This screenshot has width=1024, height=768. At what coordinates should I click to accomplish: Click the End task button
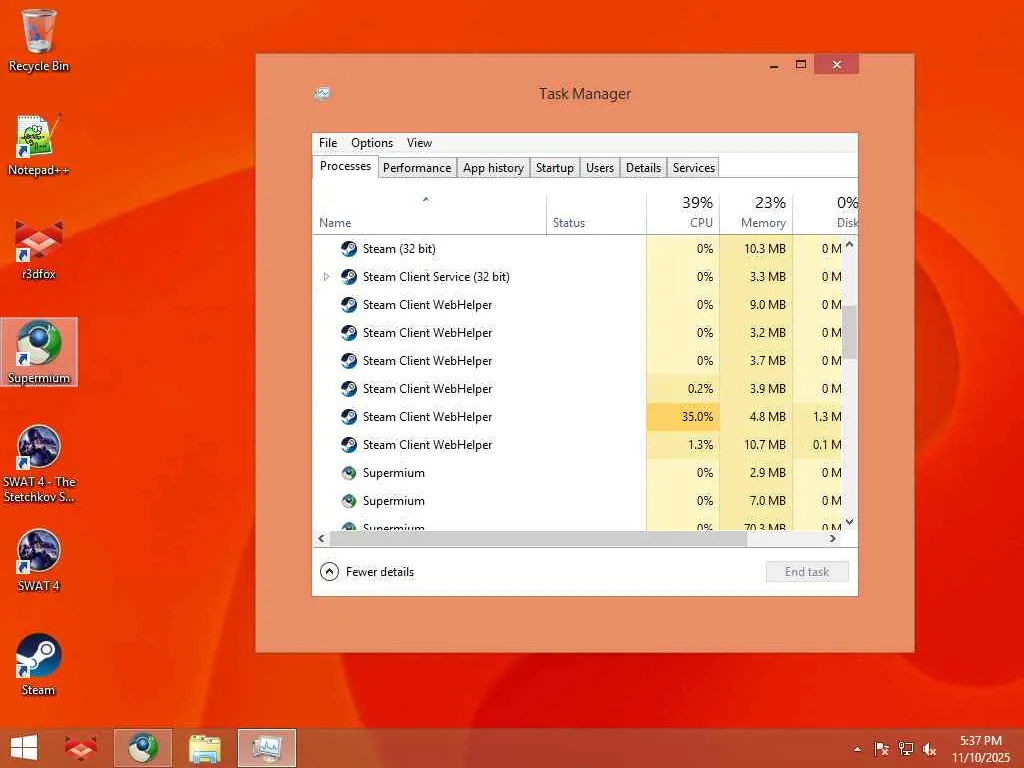point(807,571)
